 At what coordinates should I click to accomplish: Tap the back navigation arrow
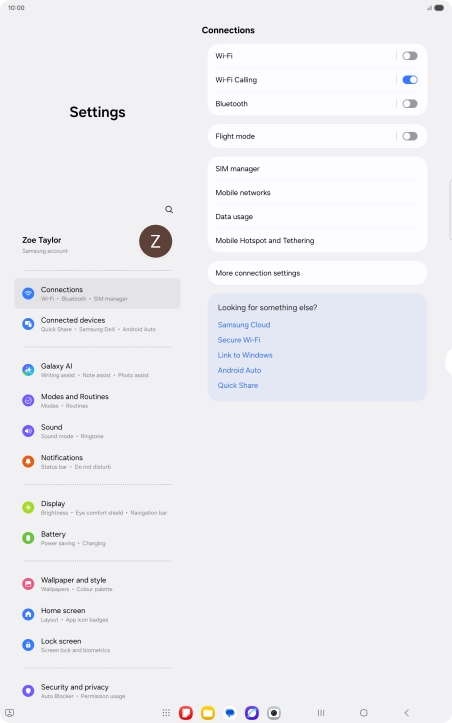(x=406, y=713)
